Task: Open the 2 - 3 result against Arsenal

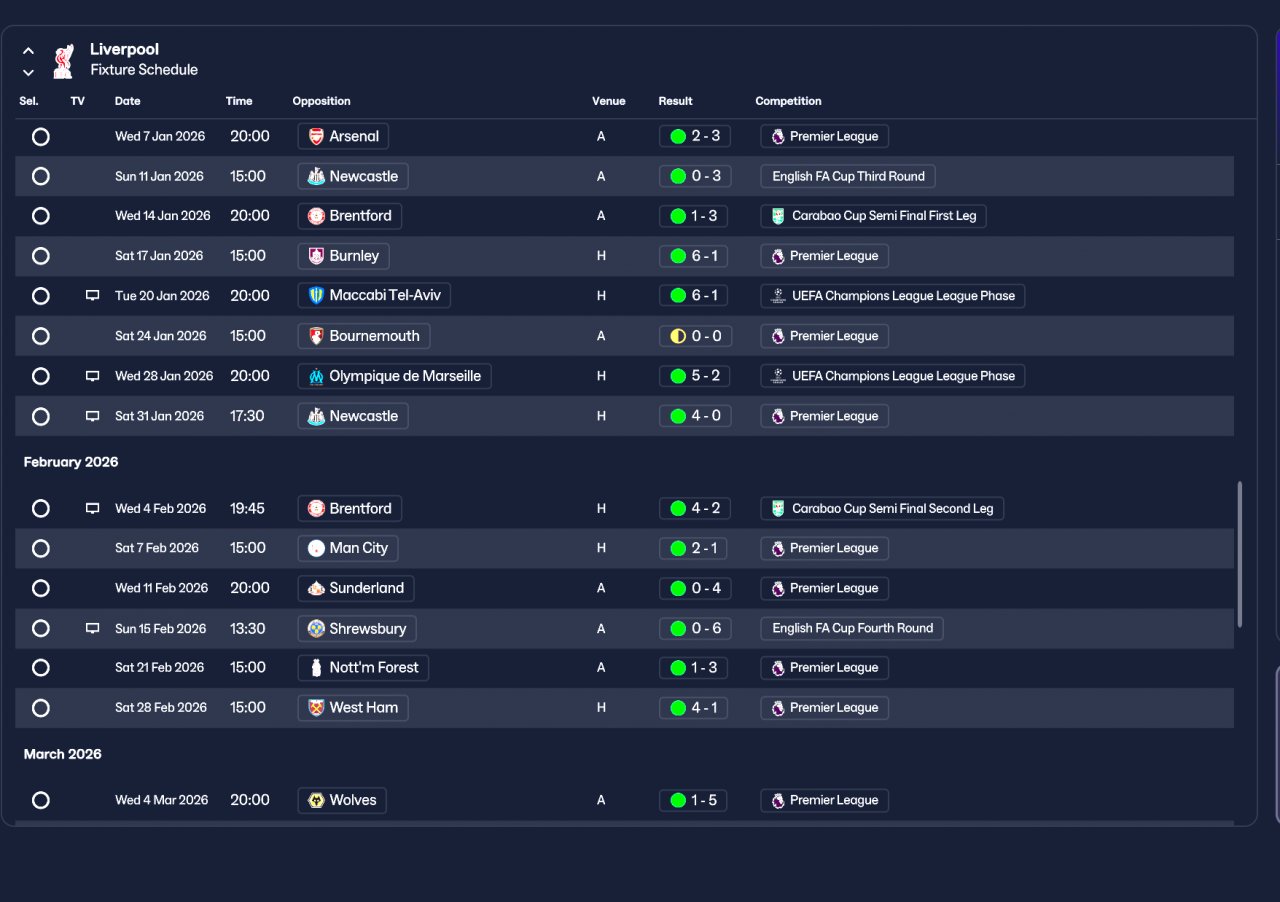Action: coord(695,136)
